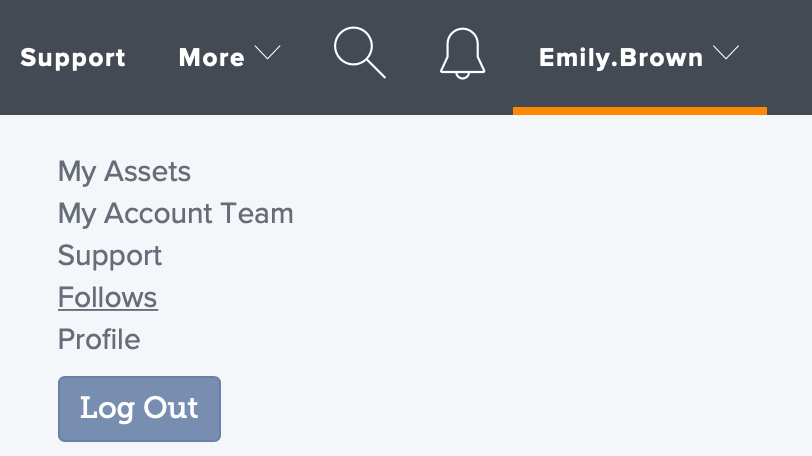Open the More navigation label

coord(211,57)
